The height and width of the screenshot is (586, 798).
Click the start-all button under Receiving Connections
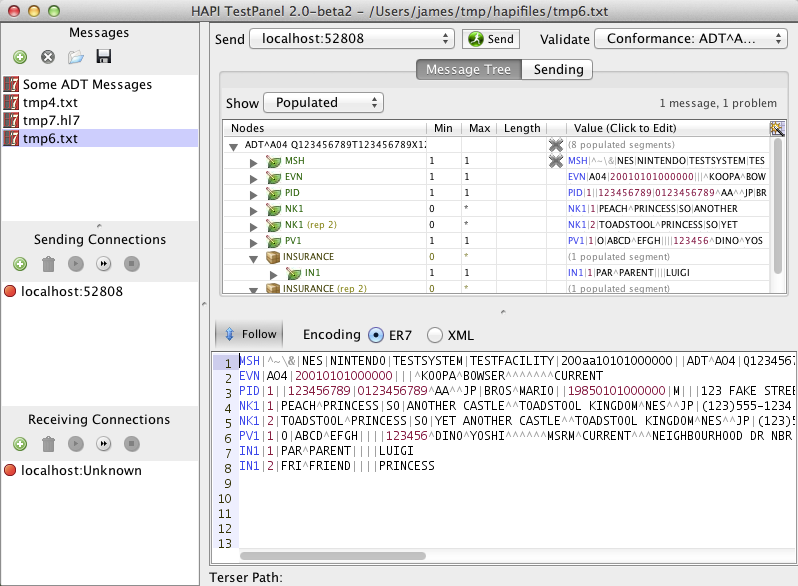click(x=103, y=444)
